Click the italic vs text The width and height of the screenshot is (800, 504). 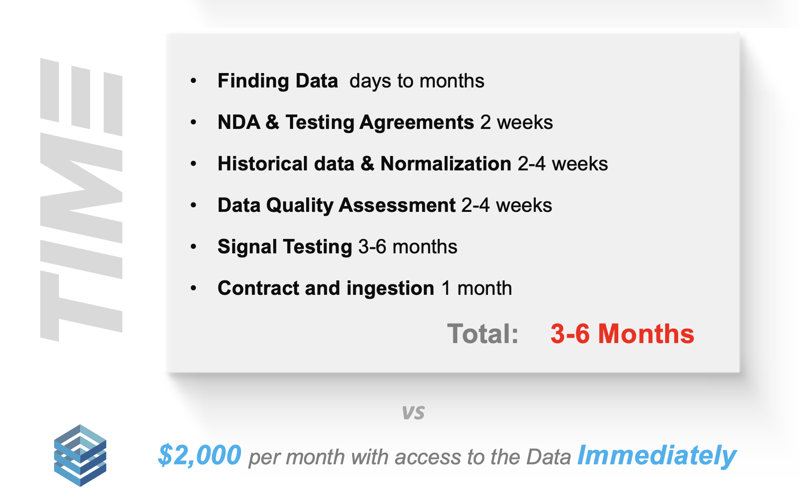point(413,412)
